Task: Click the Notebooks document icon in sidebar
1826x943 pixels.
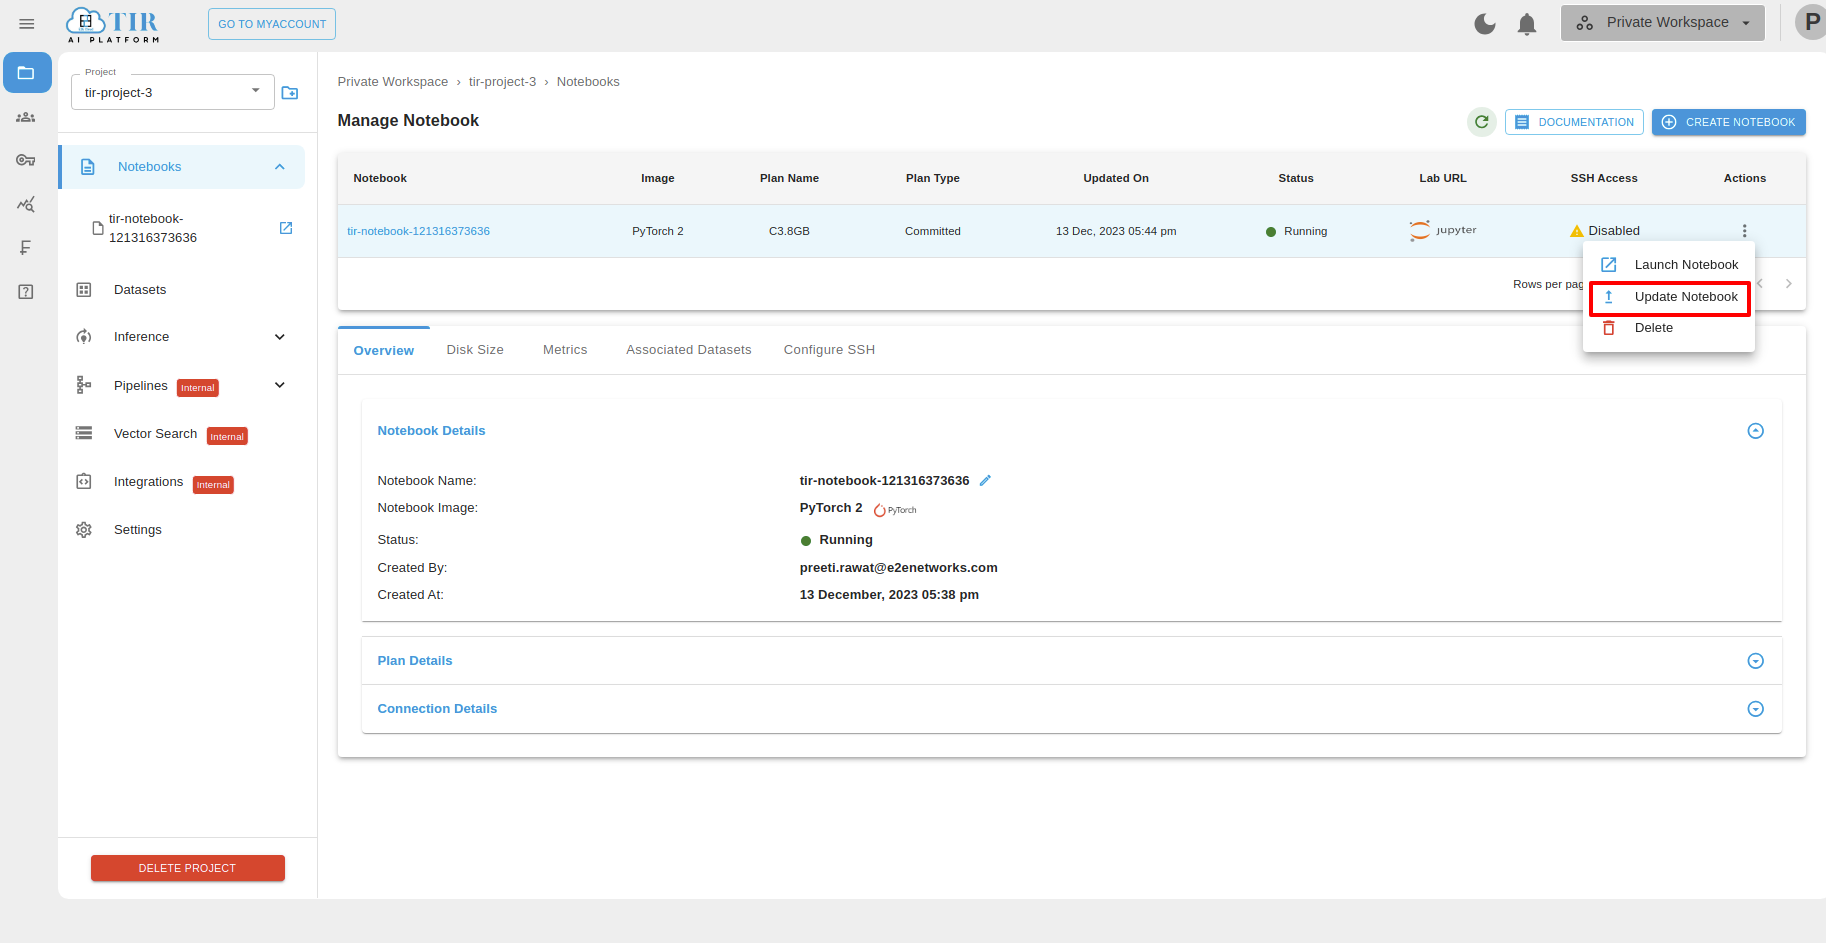Action: [x=88, y=167]
